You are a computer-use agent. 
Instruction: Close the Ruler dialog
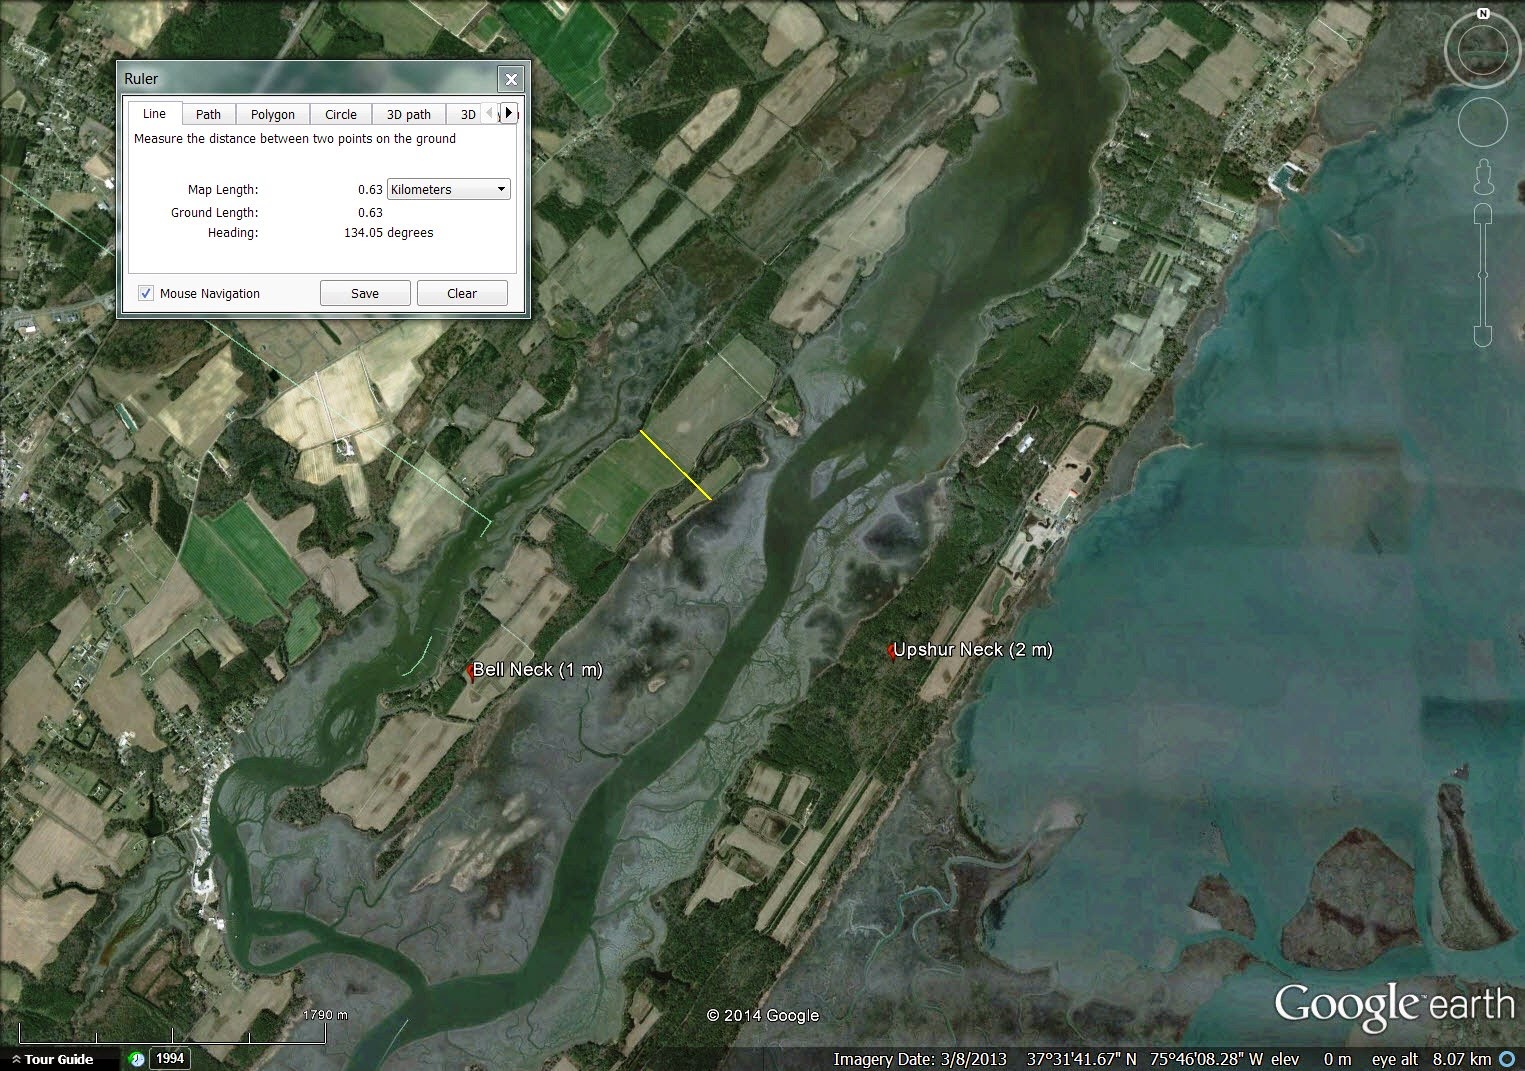511,79
